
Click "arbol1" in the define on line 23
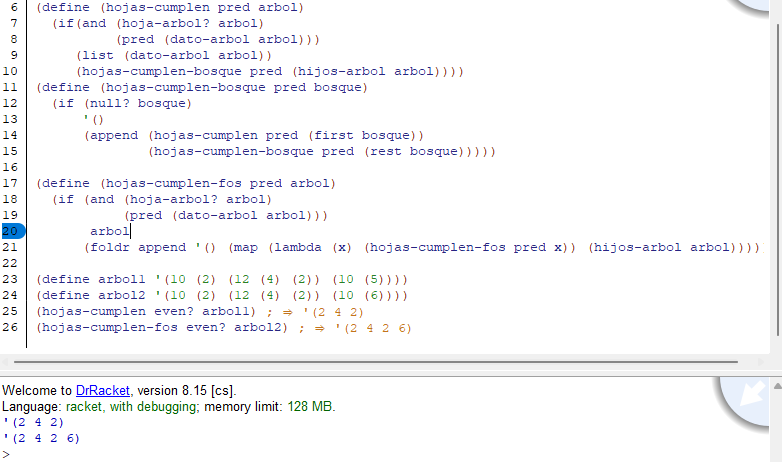122,279
